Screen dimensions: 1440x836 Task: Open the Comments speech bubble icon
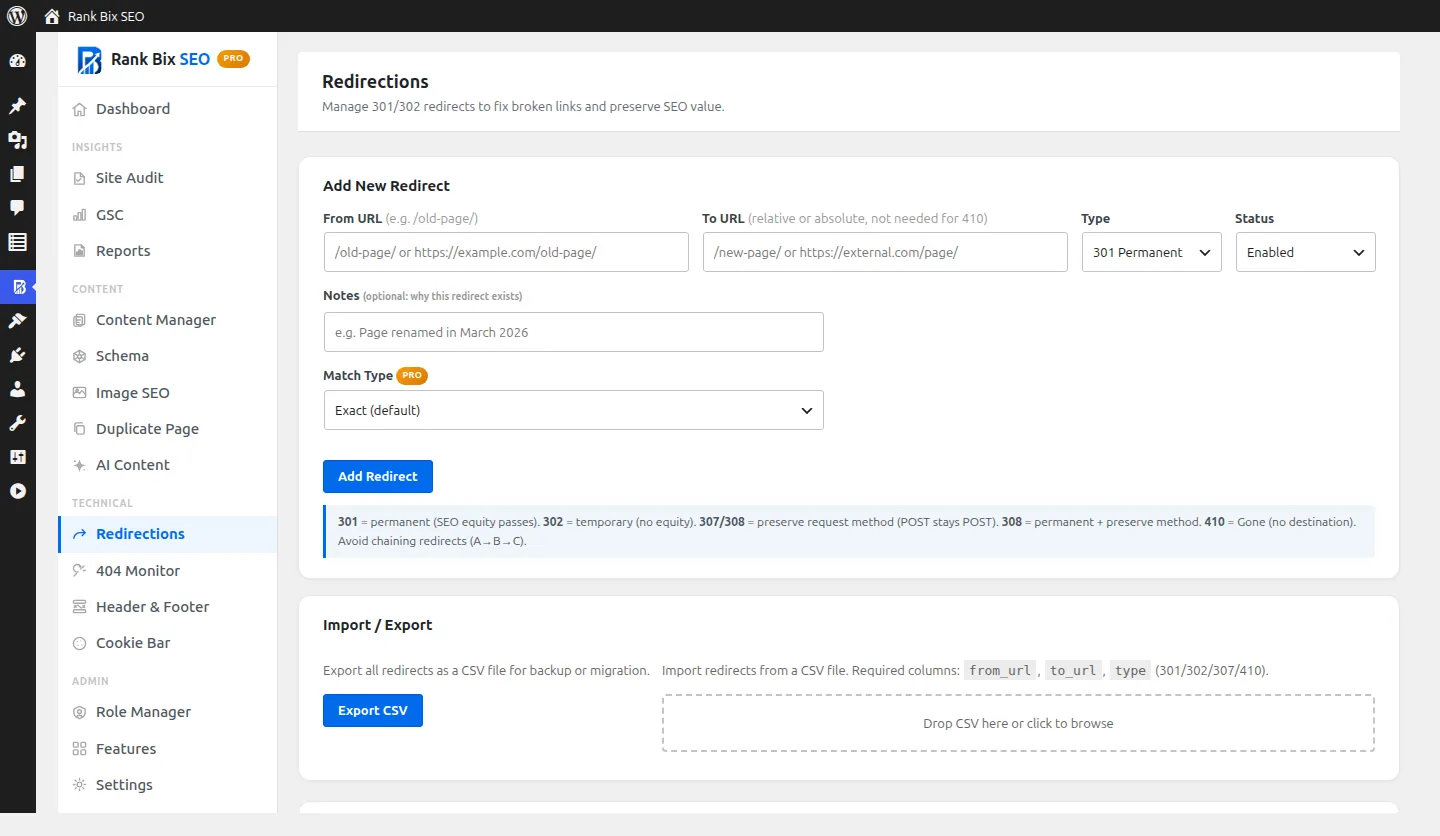[17, 208]
